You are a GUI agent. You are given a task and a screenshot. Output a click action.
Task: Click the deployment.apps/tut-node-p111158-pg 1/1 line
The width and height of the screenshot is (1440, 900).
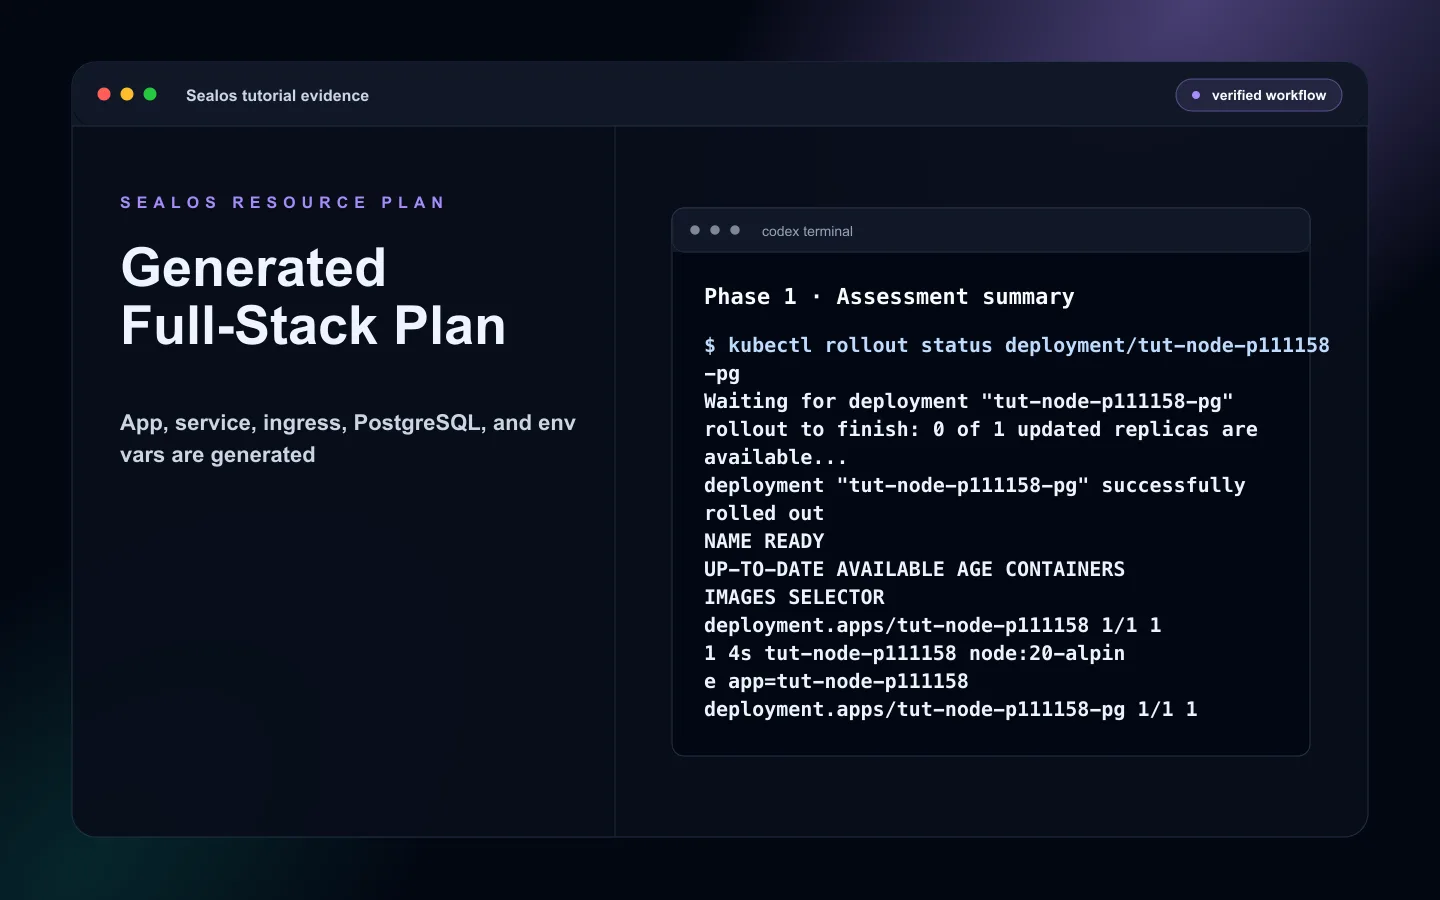[950, 709]
